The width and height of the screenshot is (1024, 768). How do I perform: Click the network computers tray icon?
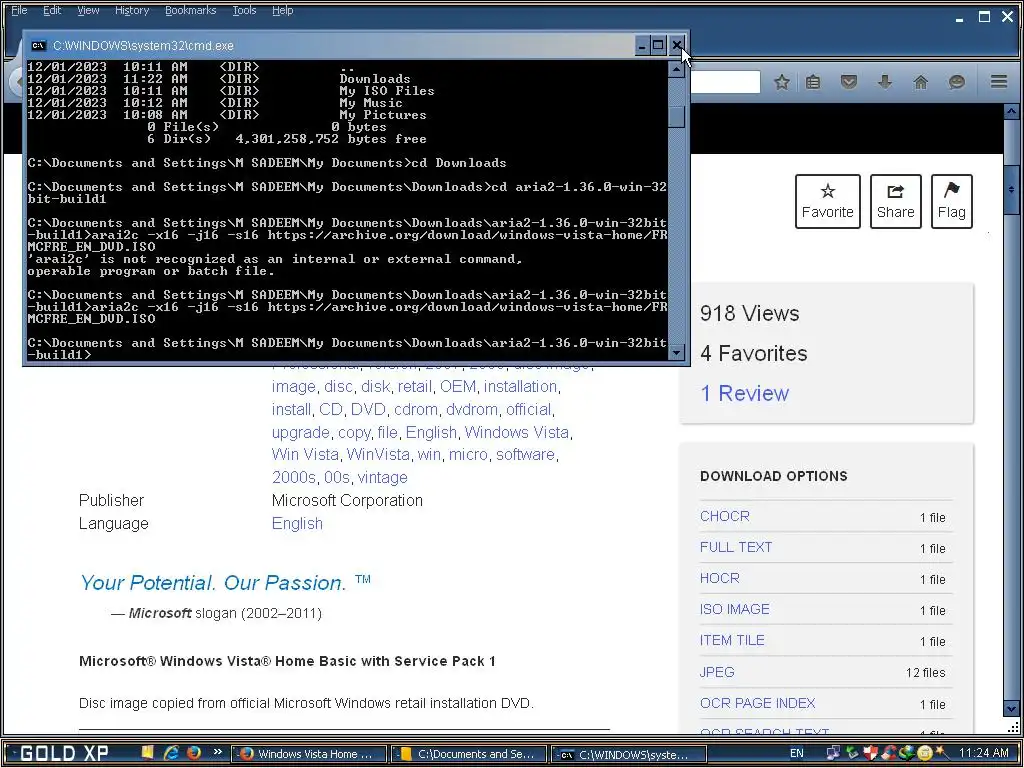click(x=833, y=753)
